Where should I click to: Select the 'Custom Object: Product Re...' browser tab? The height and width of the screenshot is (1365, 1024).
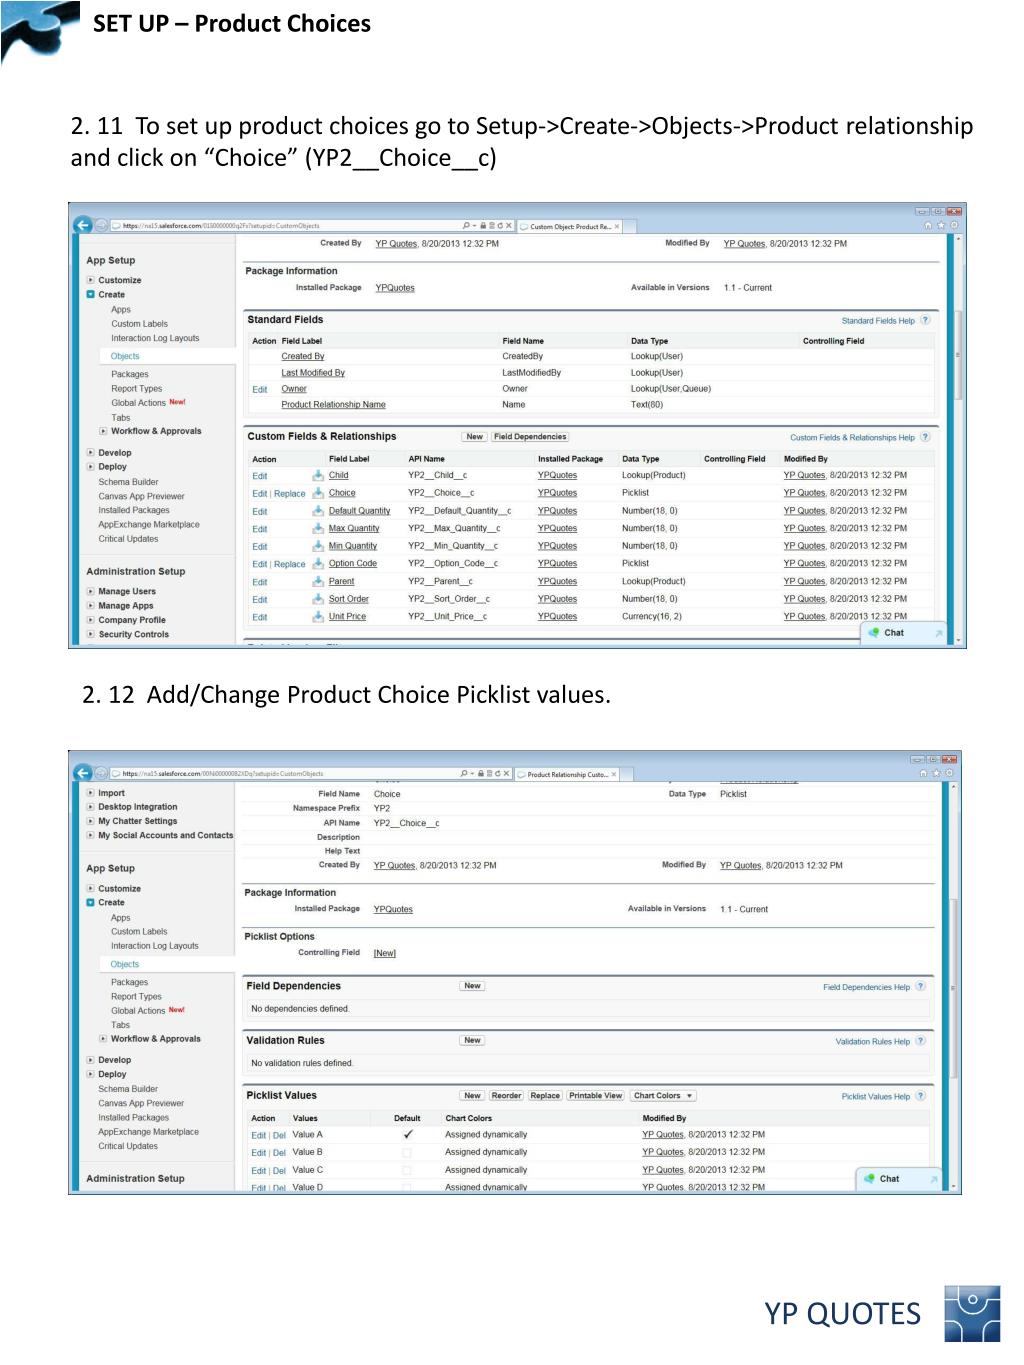tap(569, 227)
